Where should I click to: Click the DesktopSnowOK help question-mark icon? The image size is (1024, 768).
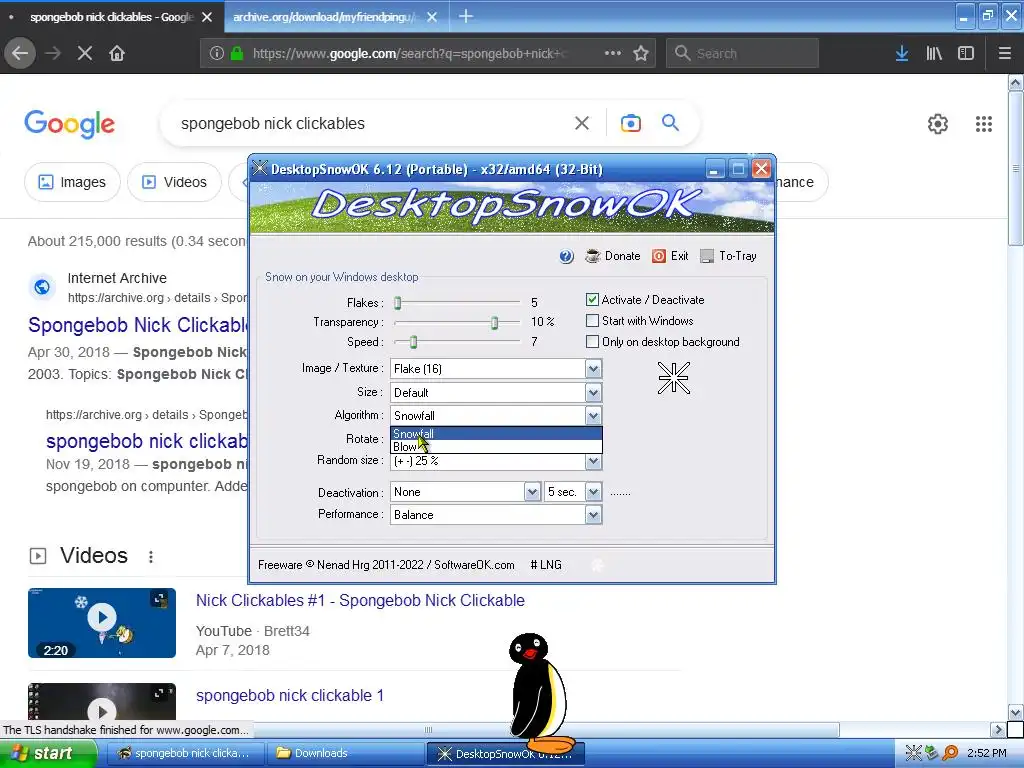pos(566,256)
